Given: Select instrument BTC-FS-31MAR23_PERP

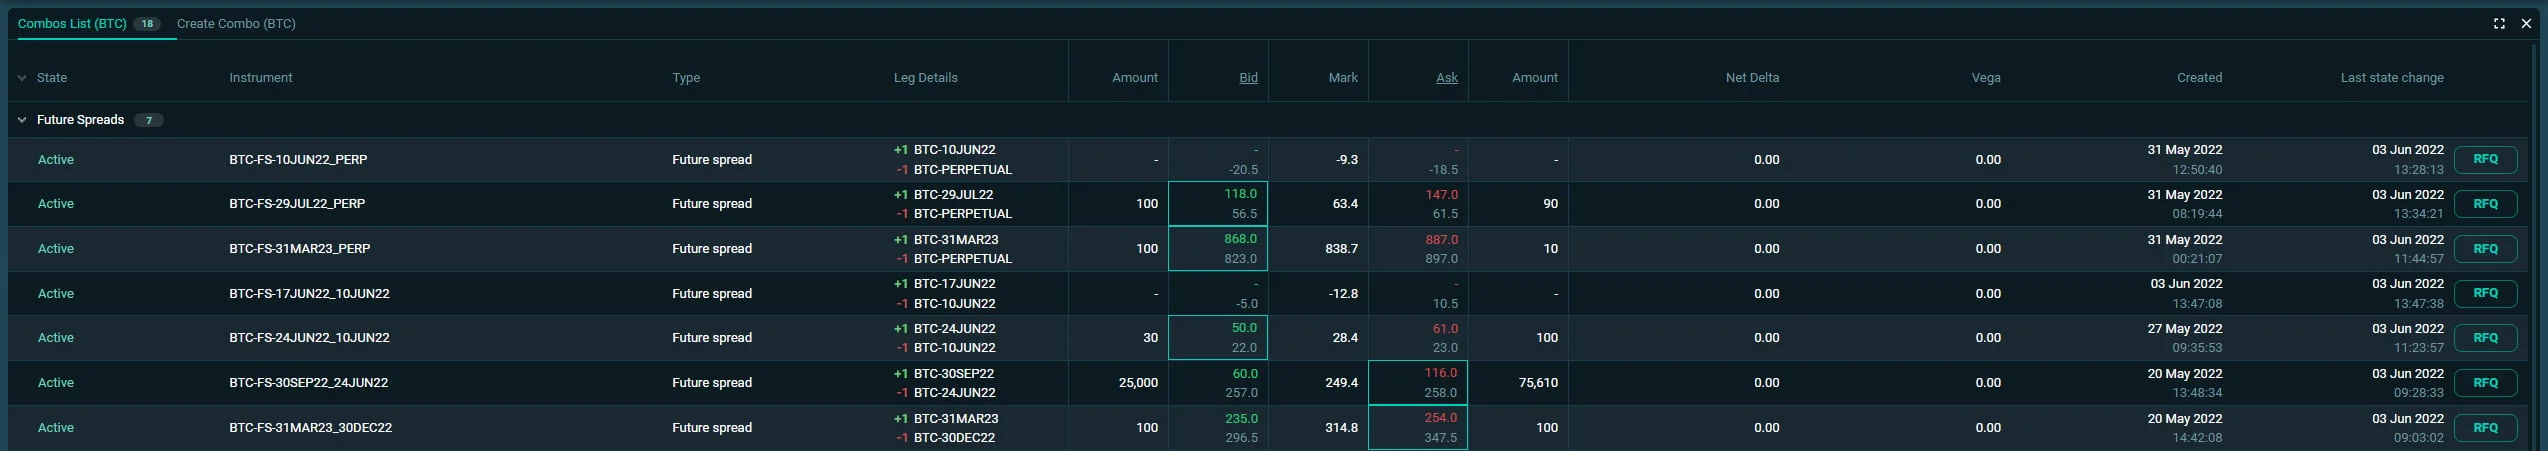Looking at the screenshot, I should tap(299, 249).
